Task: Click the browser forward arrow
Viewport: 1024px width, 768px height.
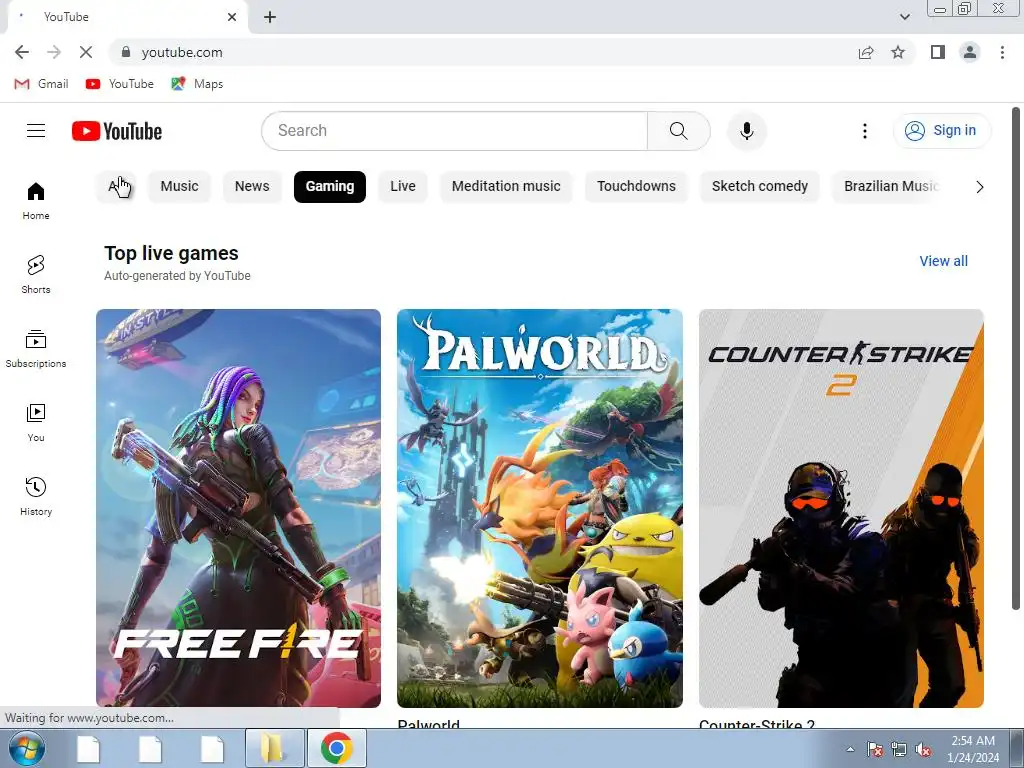Action: tap(54, 52)
